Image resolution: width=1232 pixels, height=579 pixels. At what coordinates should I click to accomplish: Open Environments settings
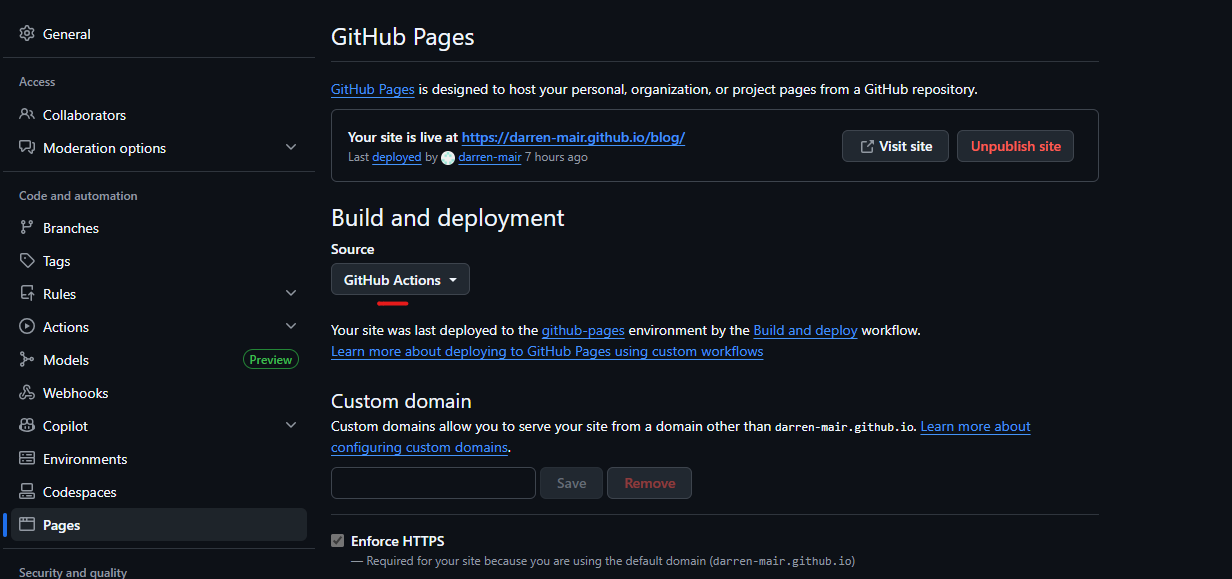tap(159, 459)
